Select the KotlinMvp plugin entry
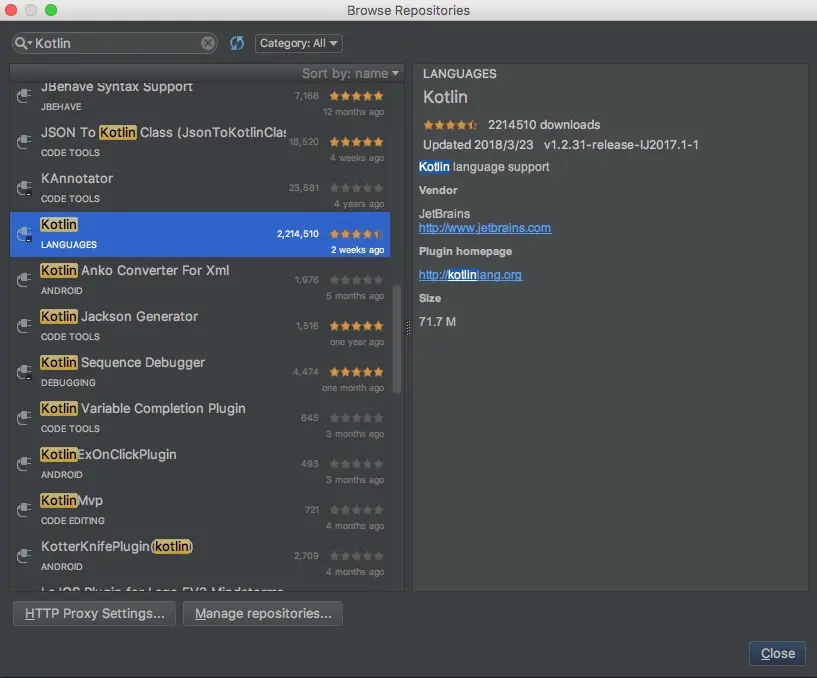The height and width of the screenshot is (678, 817). pyautogui.click(x=200, y=510)
